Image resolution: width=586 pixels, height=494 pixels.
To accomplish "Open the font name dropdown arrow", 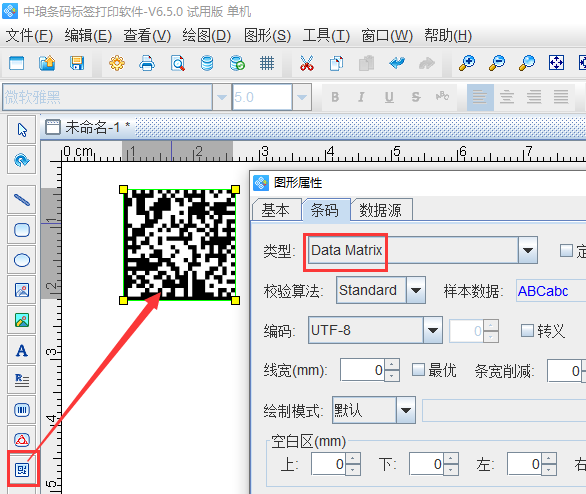I will click(x=222, y=97).
